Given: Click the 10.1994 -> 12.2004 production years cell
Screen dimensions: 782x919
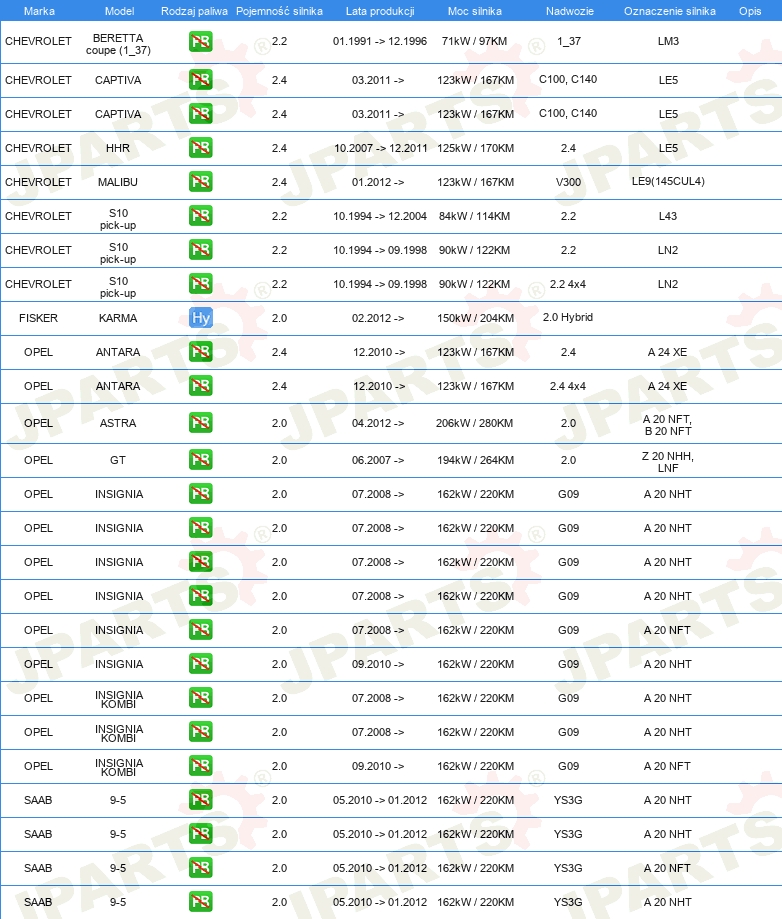Looking at the screenshot, I should coord(380,216).
